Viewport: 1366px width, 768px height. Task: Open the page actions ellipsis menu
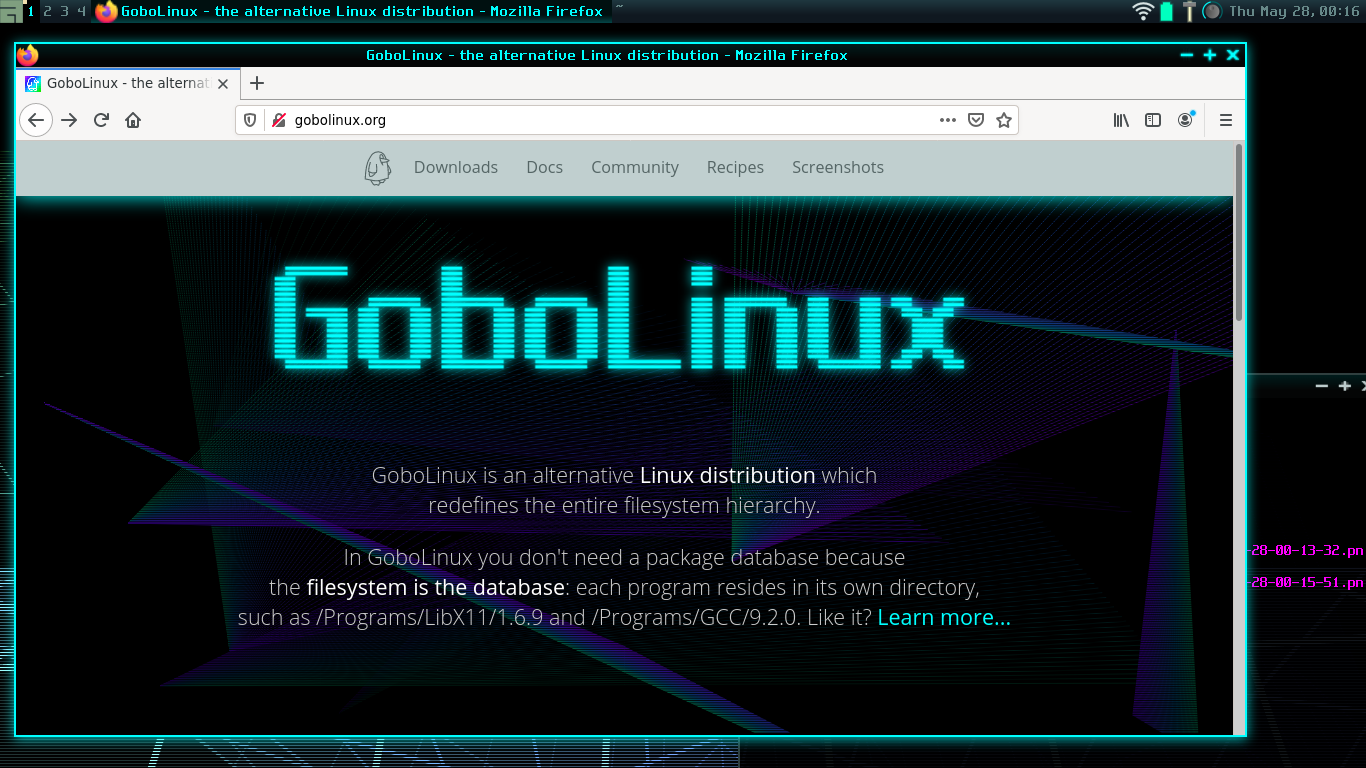point(947,119)
